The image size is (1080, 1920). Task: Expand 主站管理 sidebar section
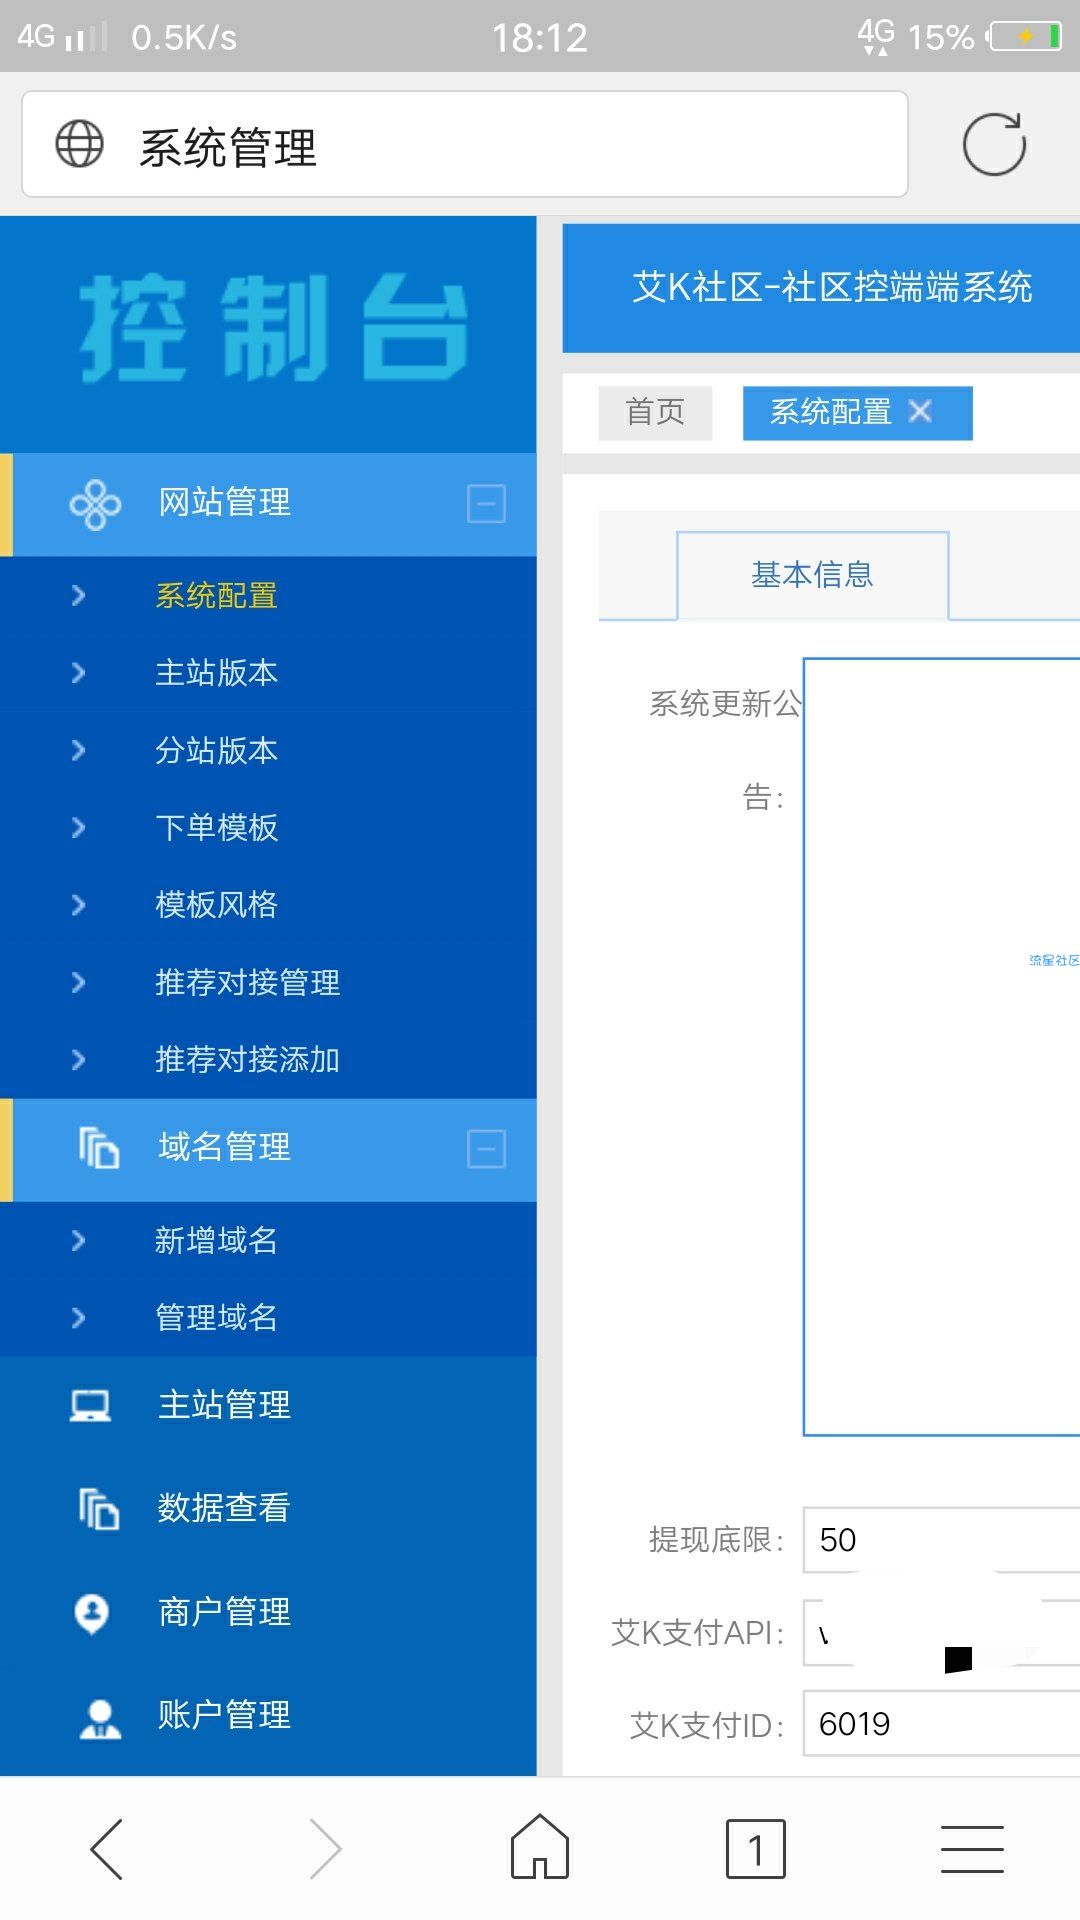[268, 1406]
